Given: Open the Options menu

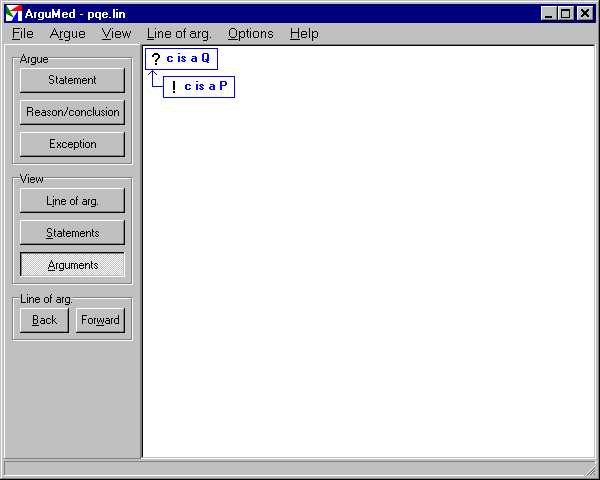Looking at the screenshot, I should point(251,34).
